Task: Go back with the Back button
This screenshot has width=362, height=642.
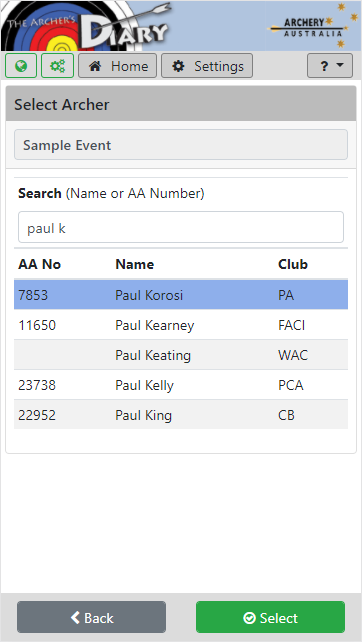Action: 91,617
